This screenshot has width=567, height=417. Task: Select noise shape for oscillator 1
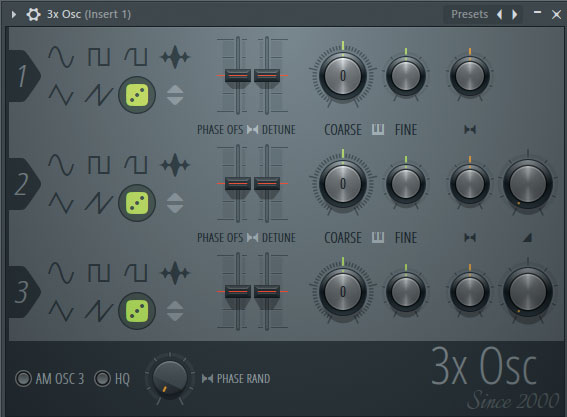pos(175,57)
